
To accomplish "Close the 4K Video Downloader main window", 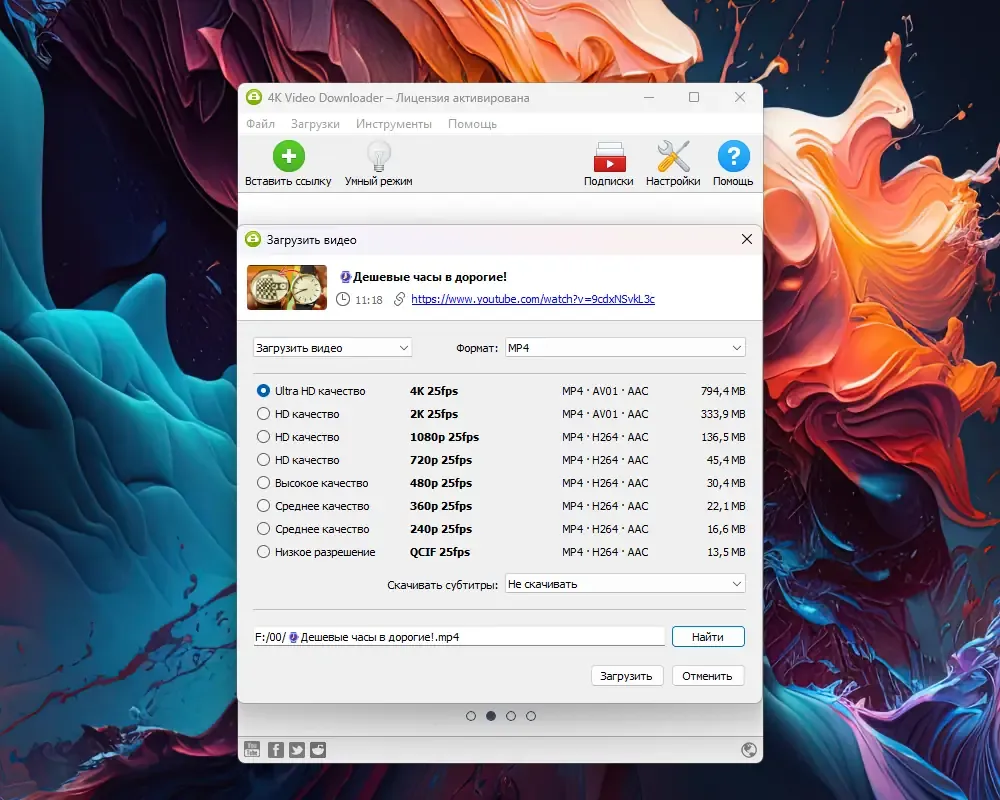I will tap(740, 97).
